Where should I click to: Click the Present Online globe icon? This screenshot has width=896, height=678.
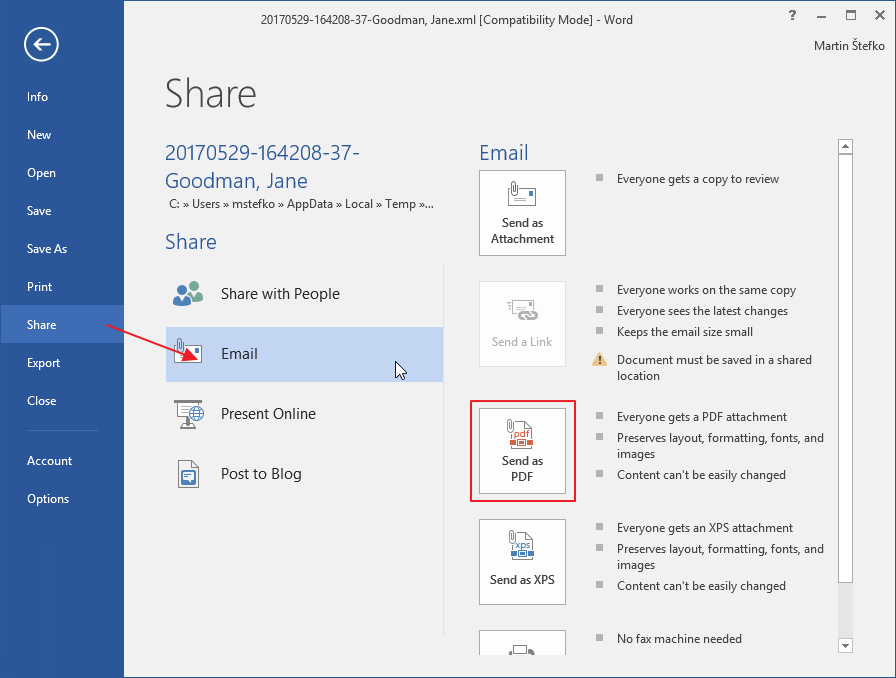(189, 414)
